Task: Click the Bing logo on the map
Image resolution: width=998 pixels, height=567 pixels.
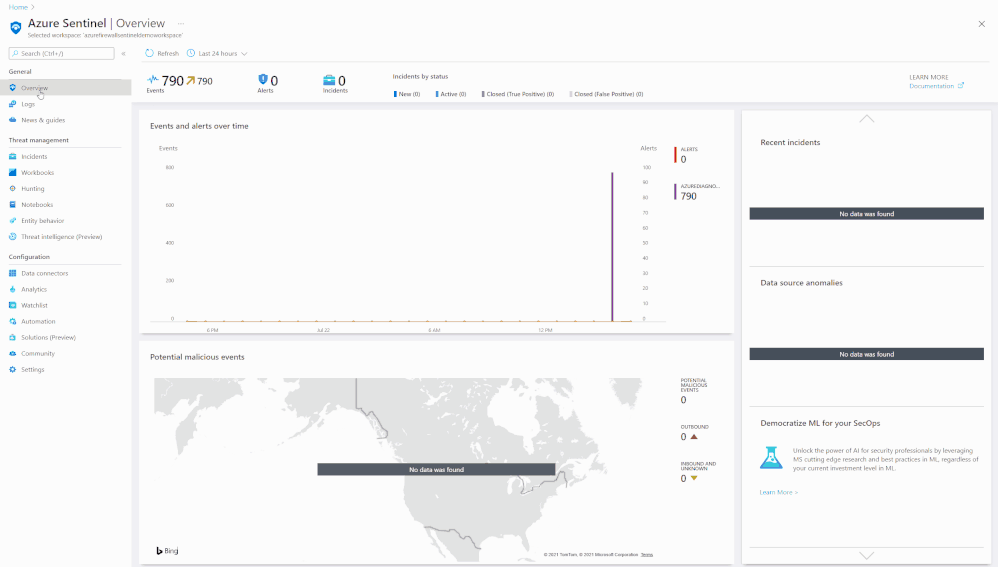Action: 167,550
